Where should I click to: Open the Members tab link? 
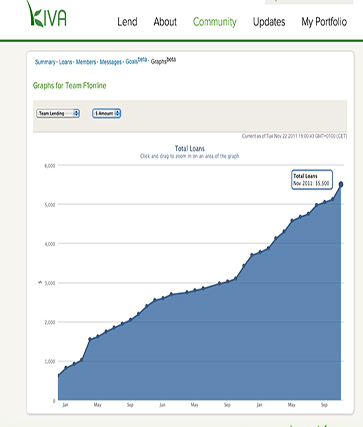(x=86, y=62)
